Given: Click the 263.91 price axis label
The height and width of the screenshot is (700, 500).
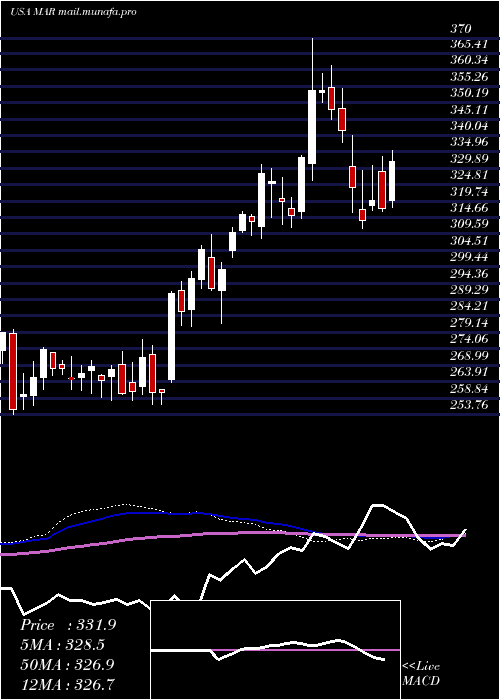Looking at the screenshot, I should pyautogui.click(x=468, y=372).
